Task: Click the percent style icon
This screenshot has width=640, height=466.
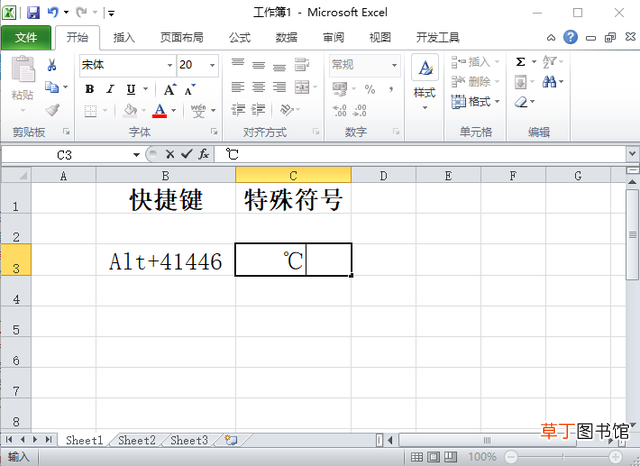Action: click(370, 89)
